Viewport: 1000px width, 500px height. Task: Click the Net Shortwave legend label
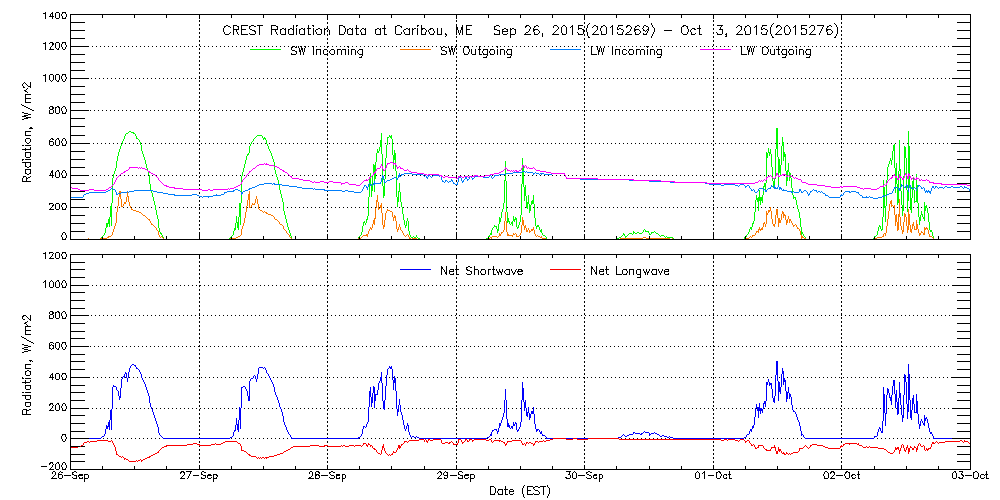click(482, 271)
